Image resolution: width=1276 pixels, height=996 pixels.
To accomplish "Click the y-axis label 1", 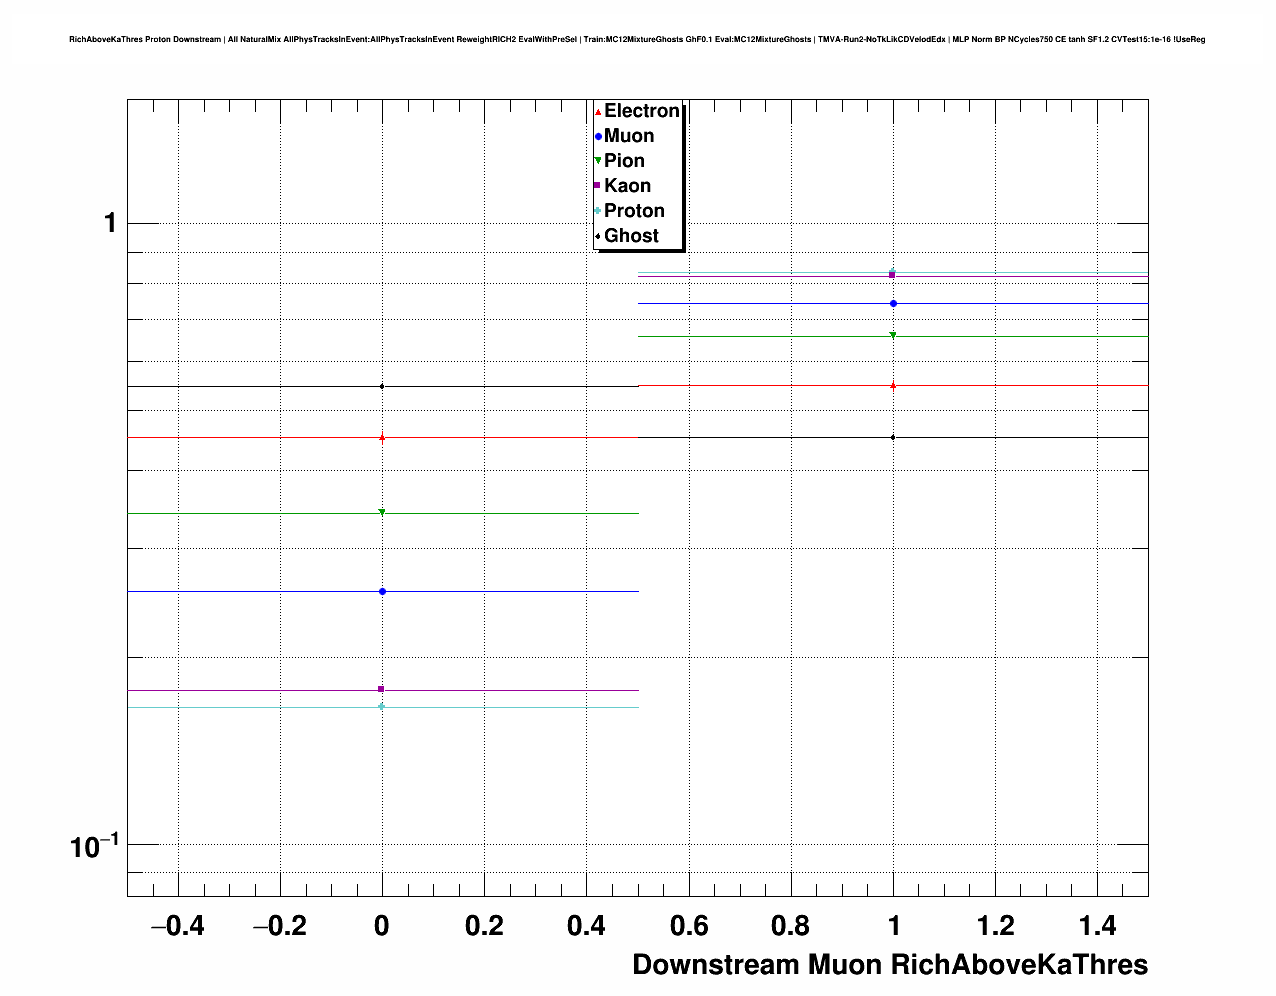I will click(110, 223).
